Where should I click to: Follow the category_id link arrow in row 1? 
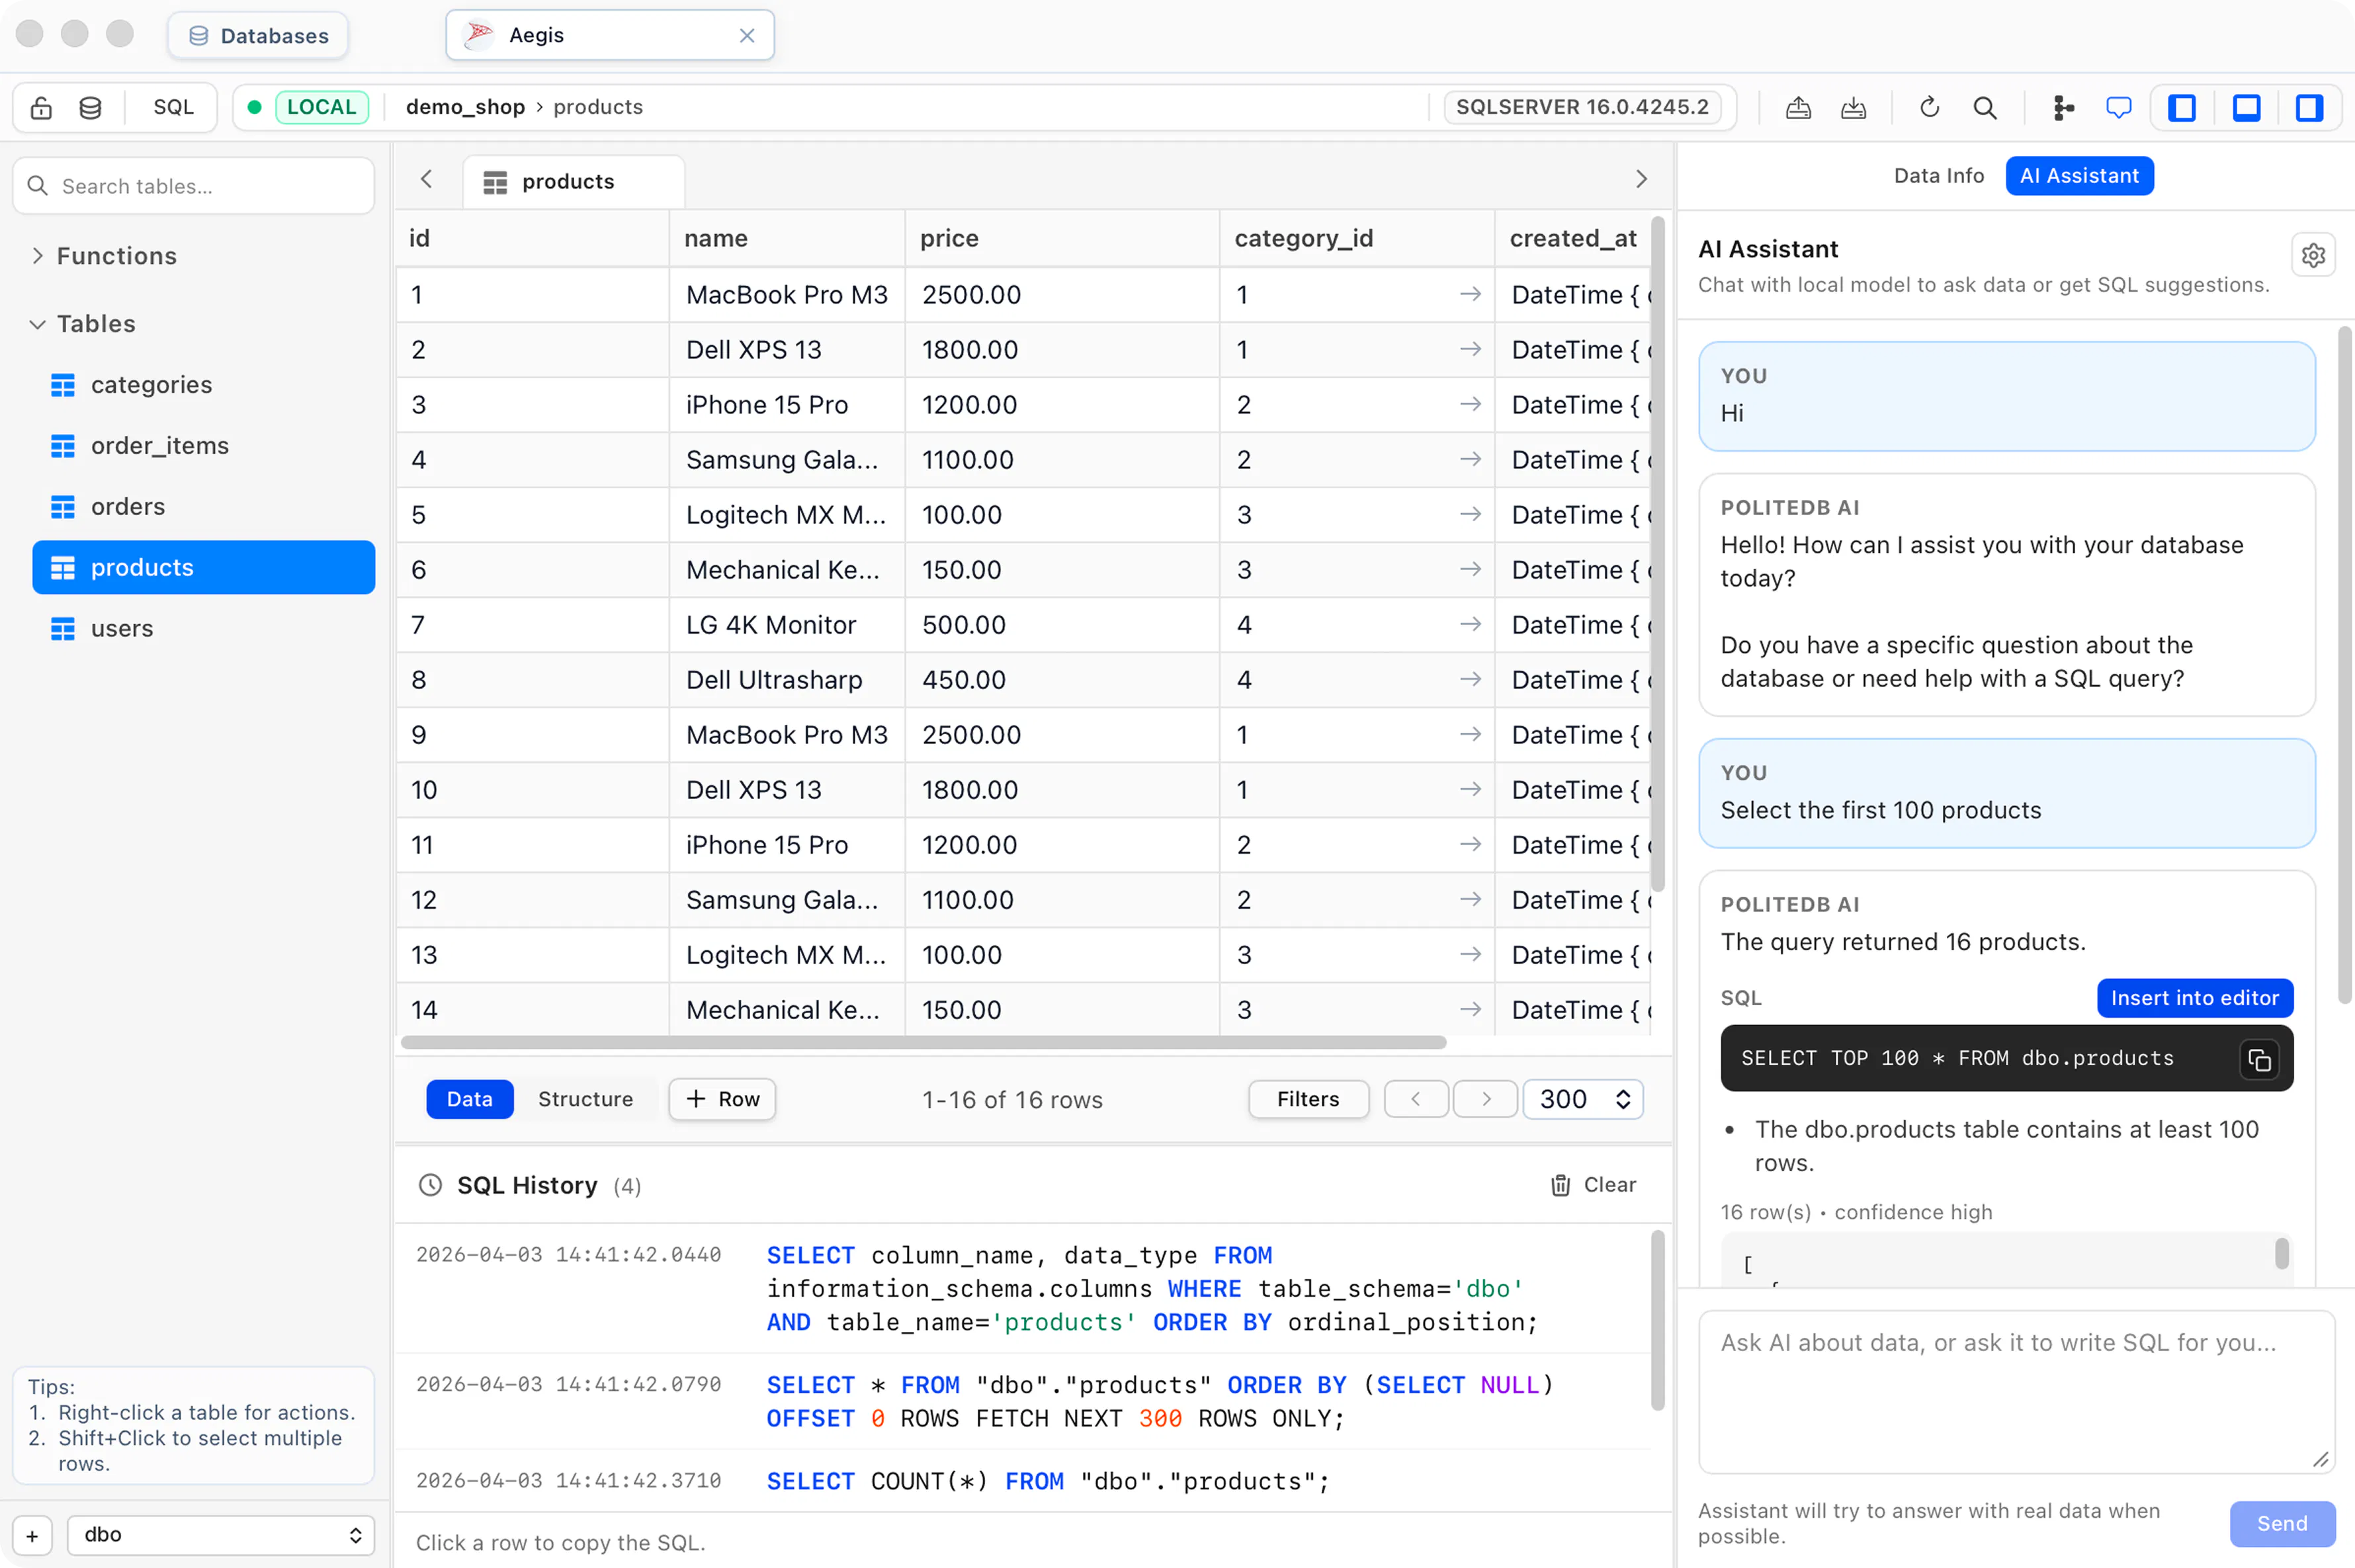point(1469,295)
